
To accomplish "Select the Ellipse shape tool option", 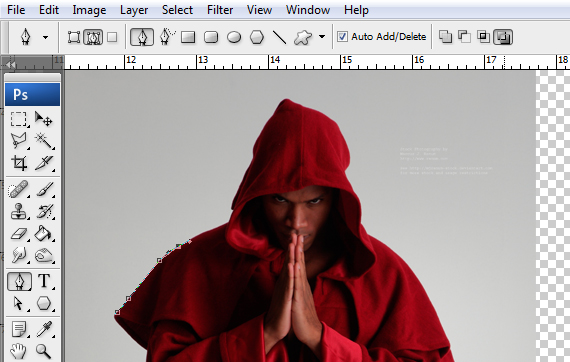I will coord(234,37).
